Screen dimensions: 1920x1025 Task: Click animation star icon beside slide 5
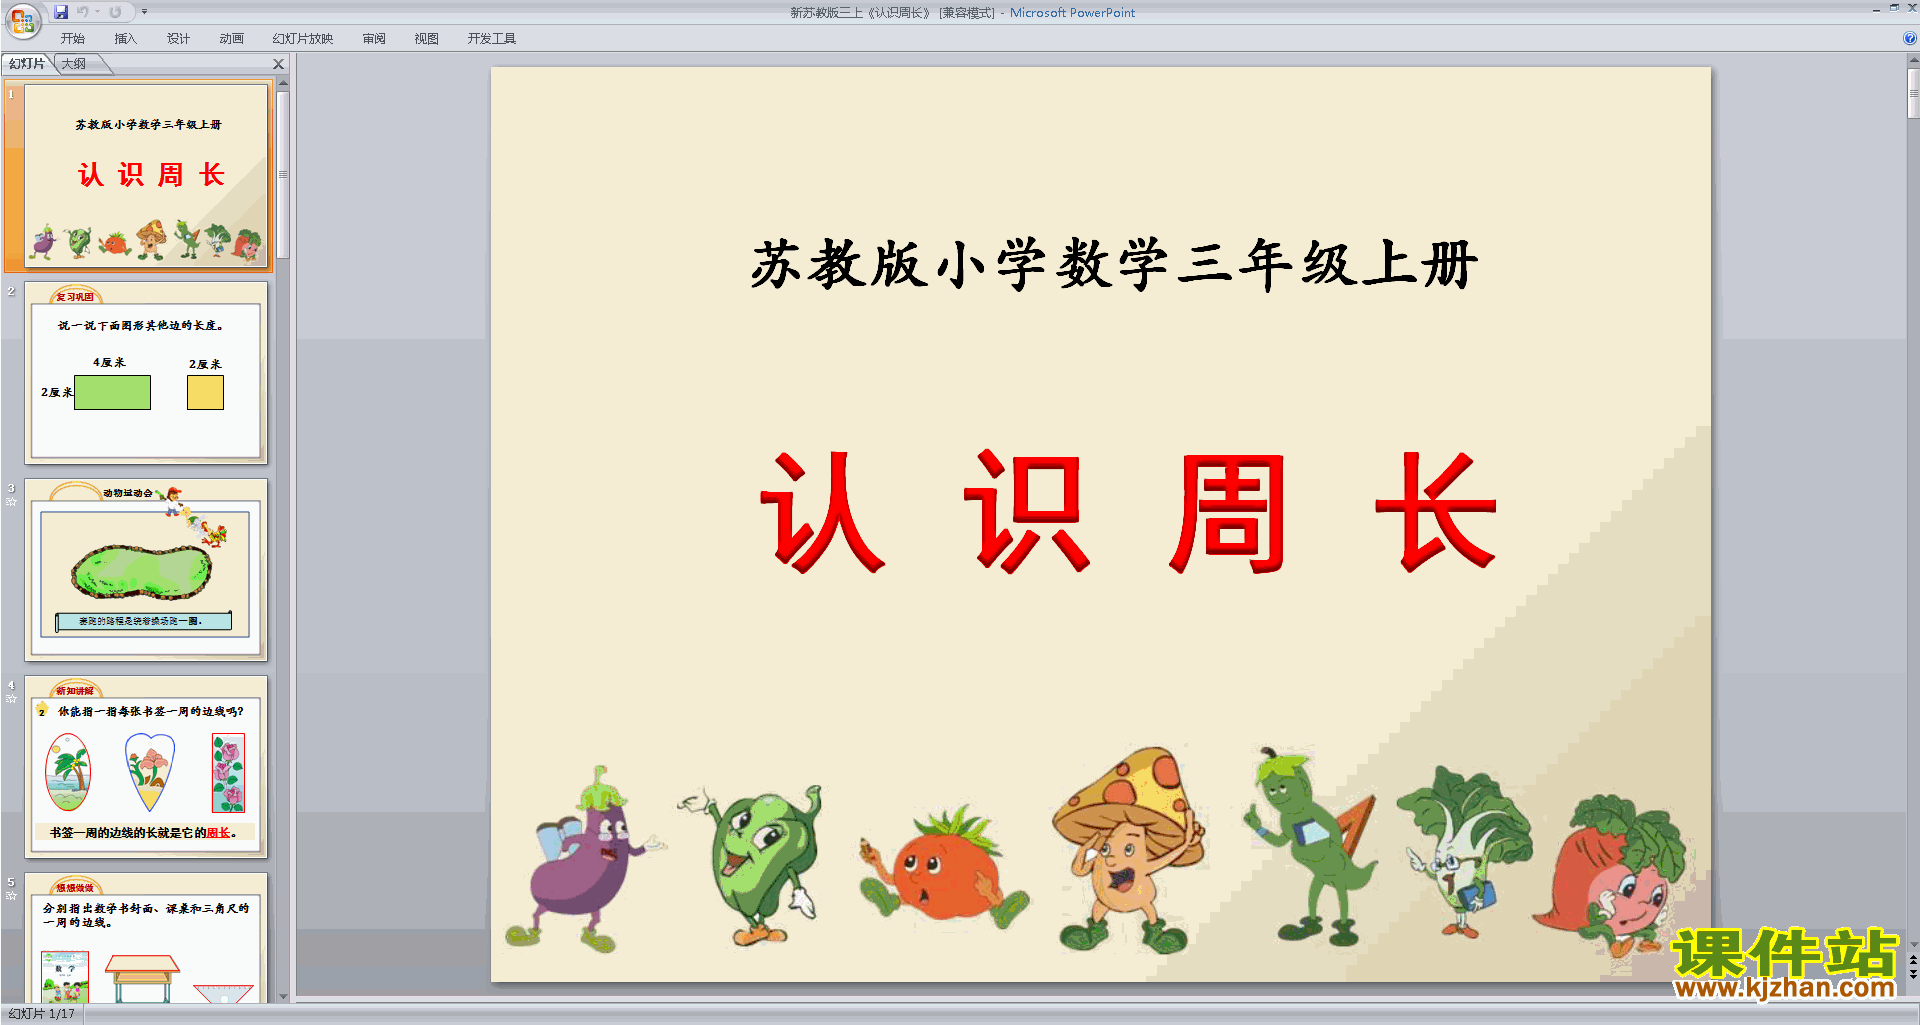[11, 896]
